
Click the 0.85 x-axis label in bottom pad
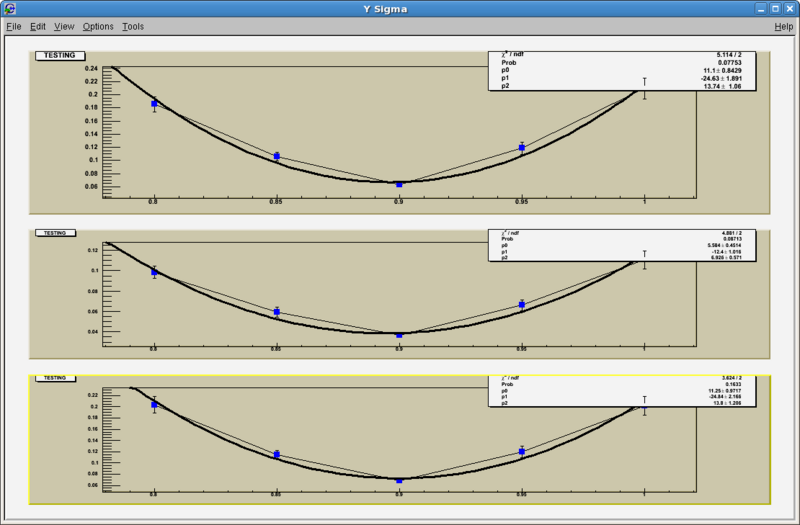click(x=276, y=494)
